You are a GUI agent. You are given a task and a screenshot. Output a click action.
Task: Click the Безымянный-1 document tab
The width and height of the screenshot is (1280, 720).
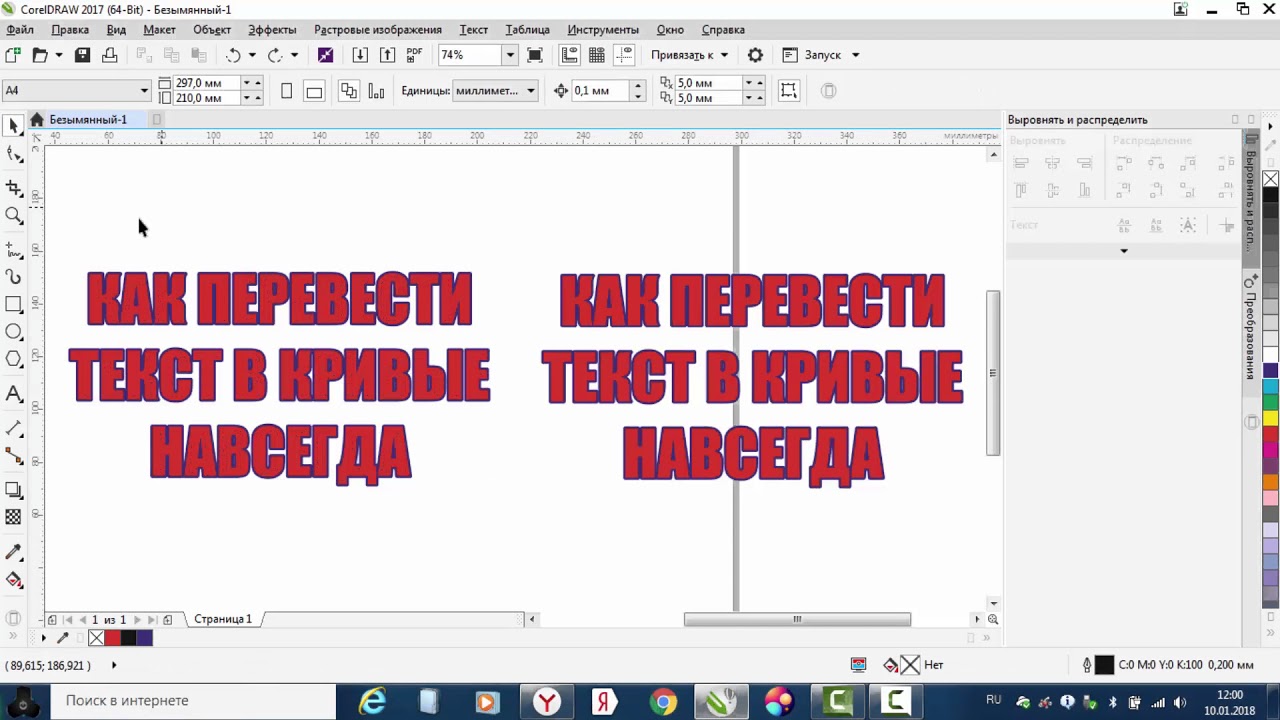click(x=88, y=120)
